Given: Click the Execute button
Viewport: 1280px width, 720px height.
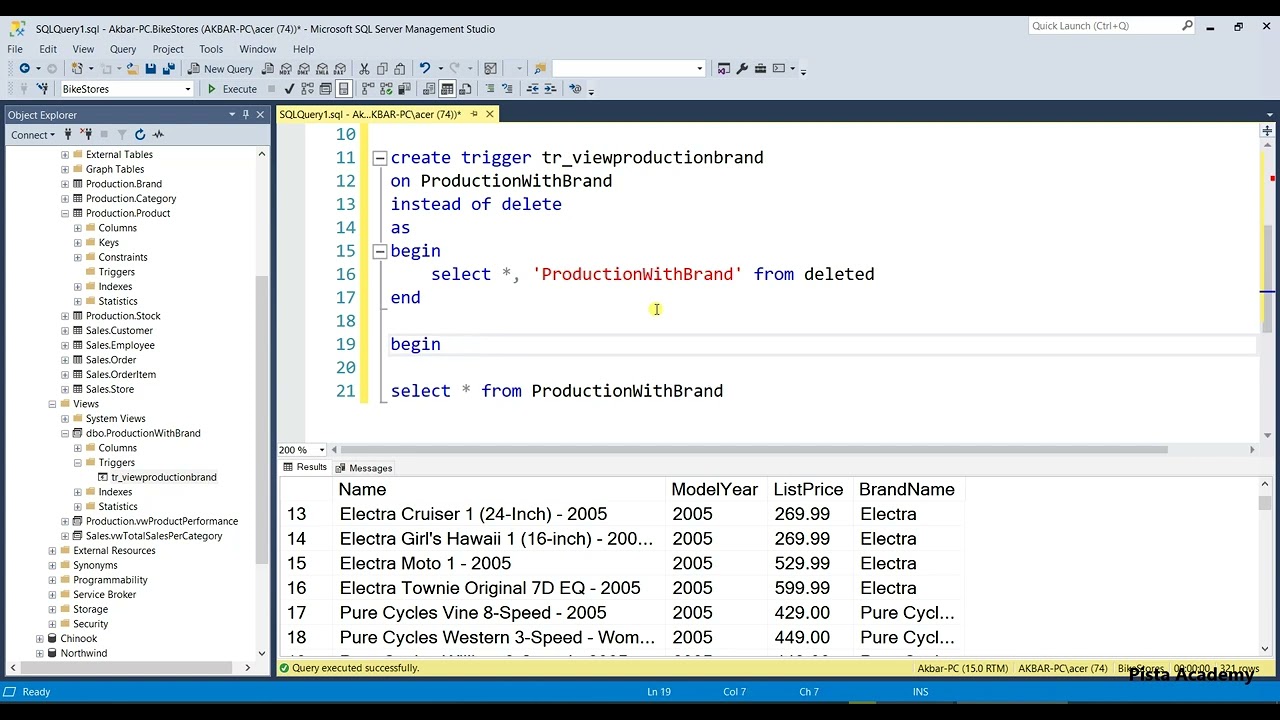Looking at the screenshot, I should point(232,89).
